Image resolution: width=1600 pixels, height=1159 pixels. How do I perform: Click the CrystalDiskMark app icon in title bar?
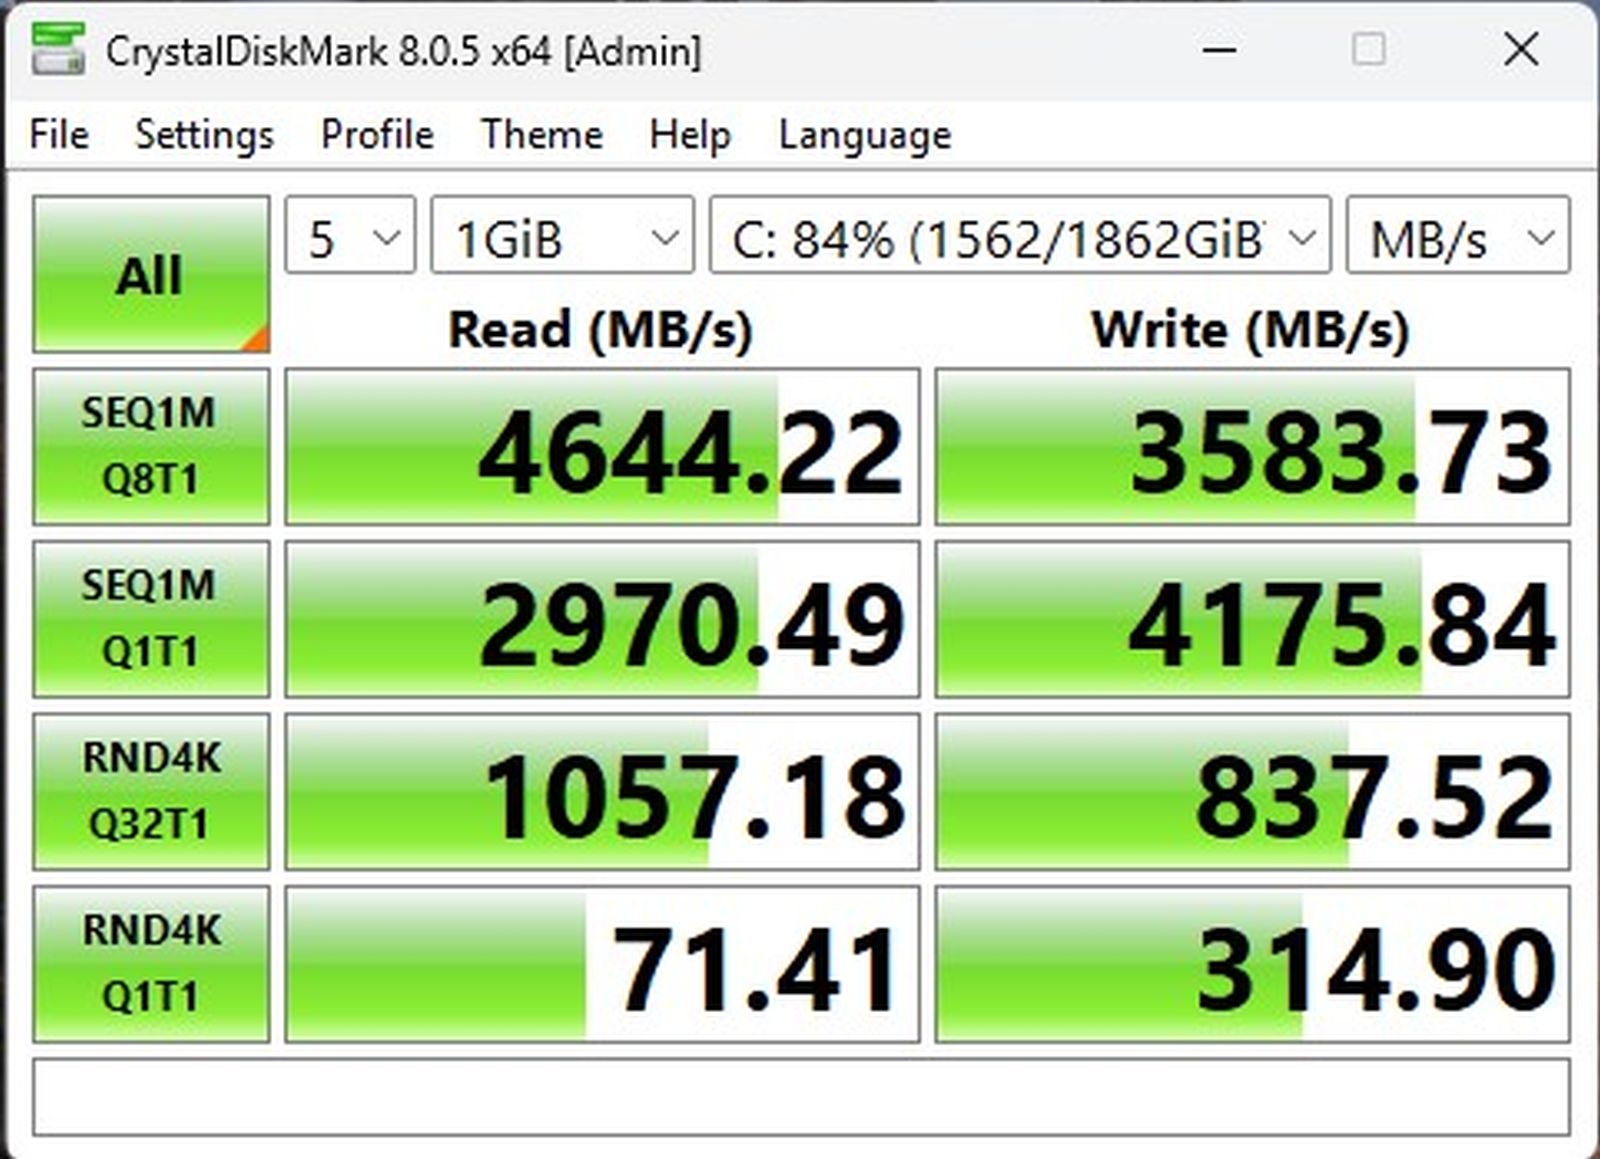[x=57, y=48]
